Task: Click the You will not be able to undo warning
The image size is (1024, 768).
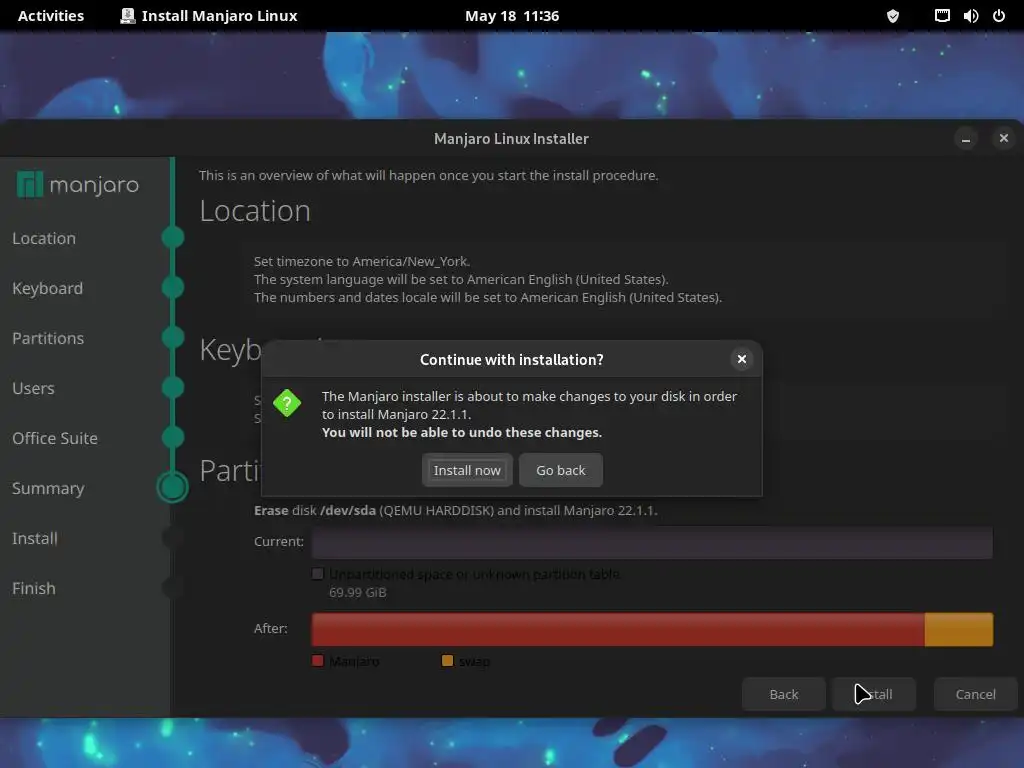Action: coord(462,432)
